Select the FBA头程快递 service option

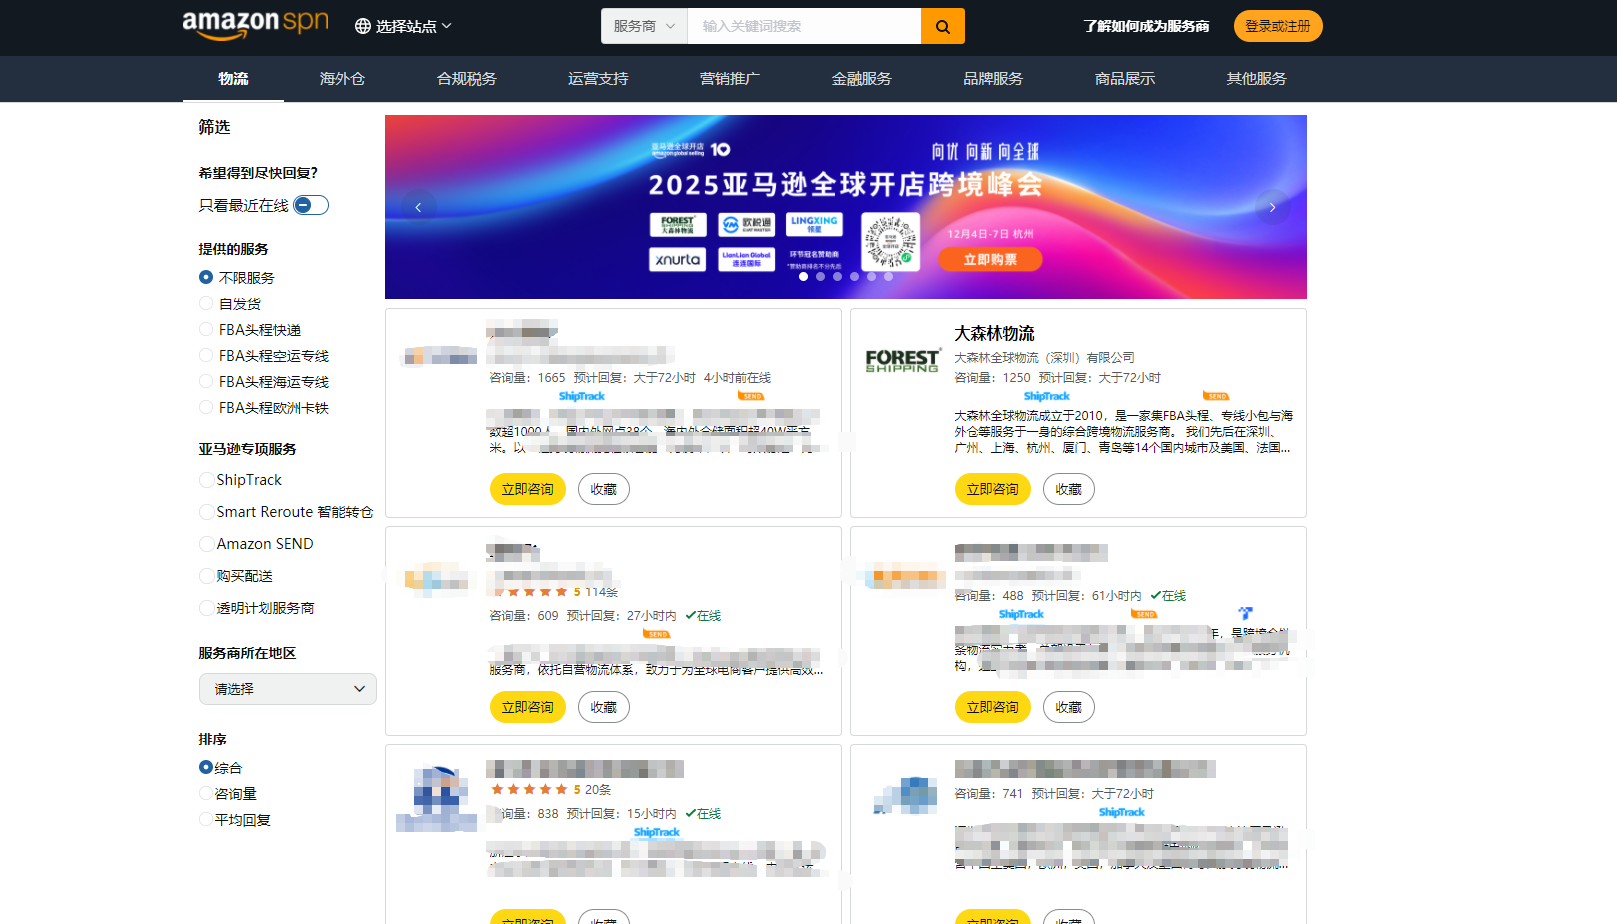point(206,329)
